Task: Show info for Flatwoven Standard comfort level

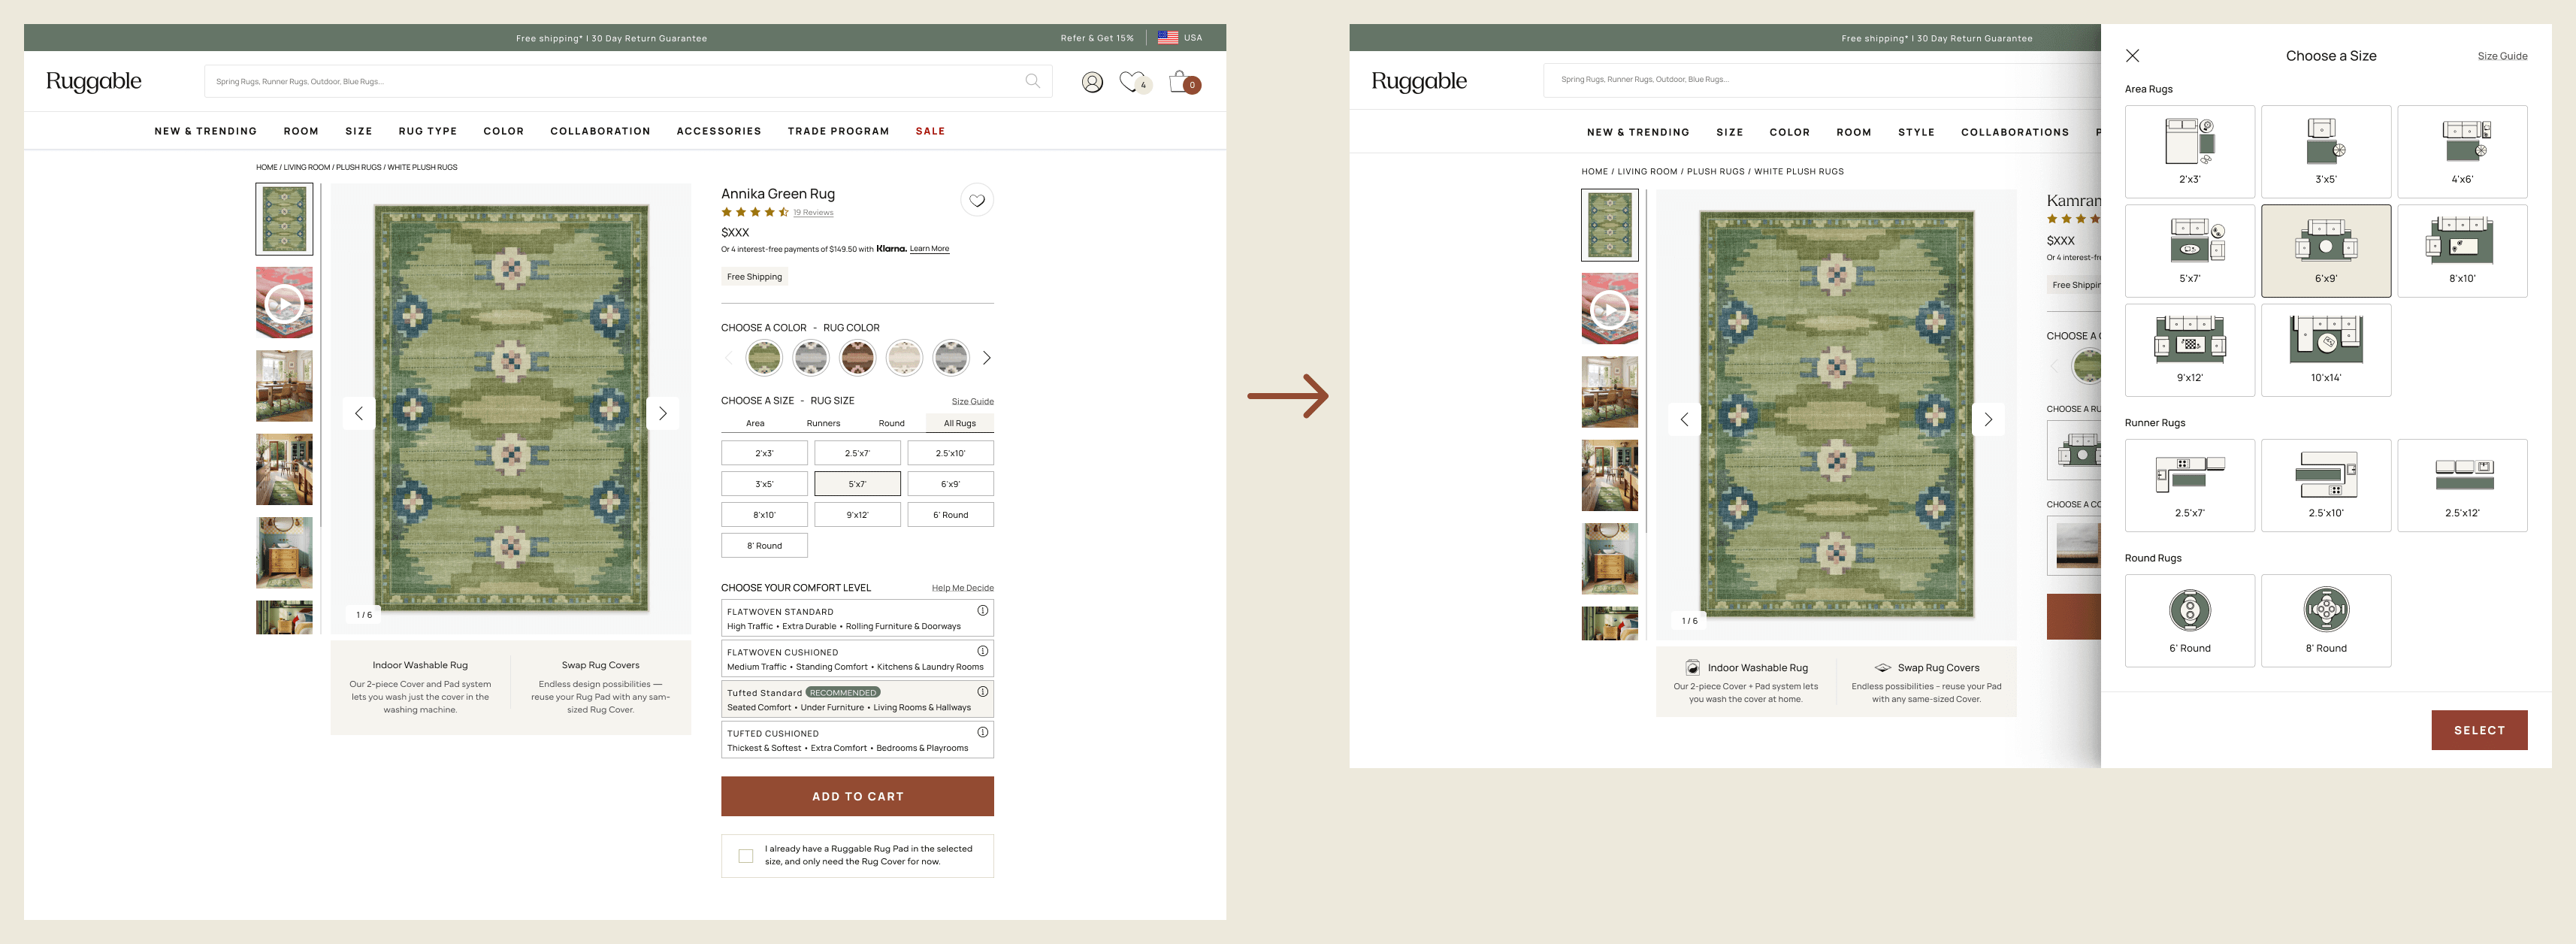Action: [983, 610]
